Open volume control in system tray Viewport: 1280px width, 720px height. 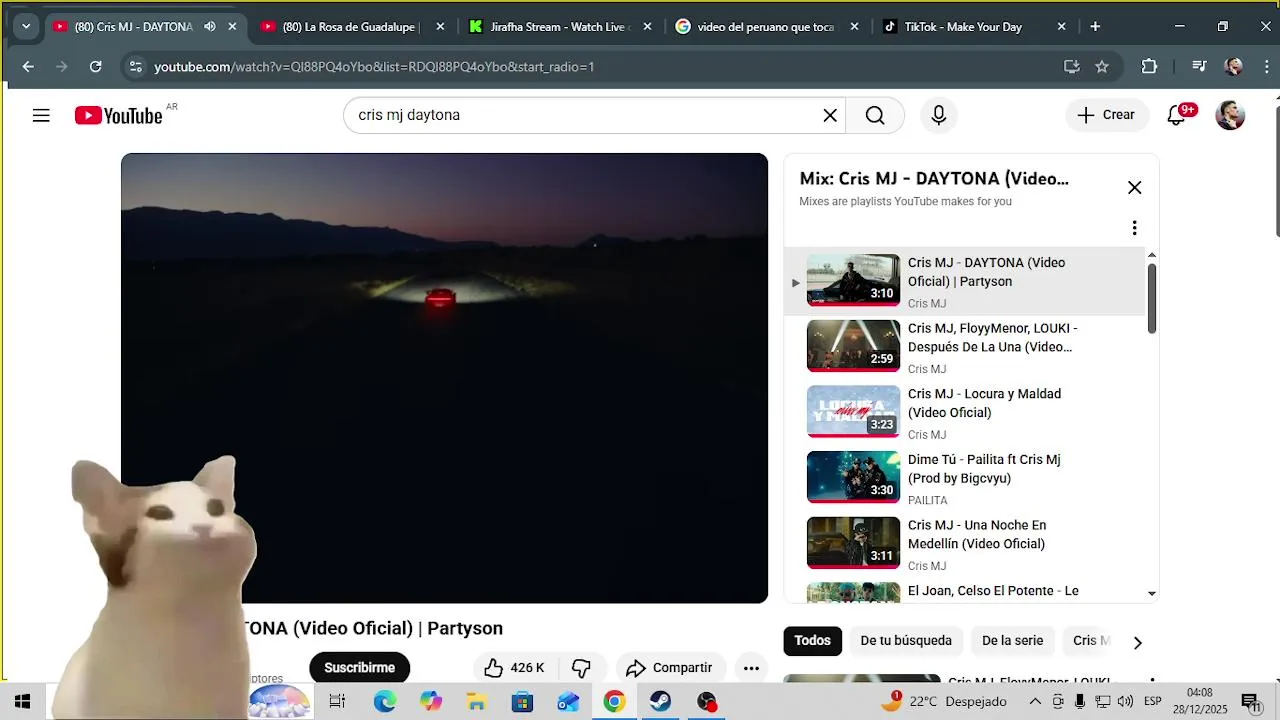tap(1125, 702)
